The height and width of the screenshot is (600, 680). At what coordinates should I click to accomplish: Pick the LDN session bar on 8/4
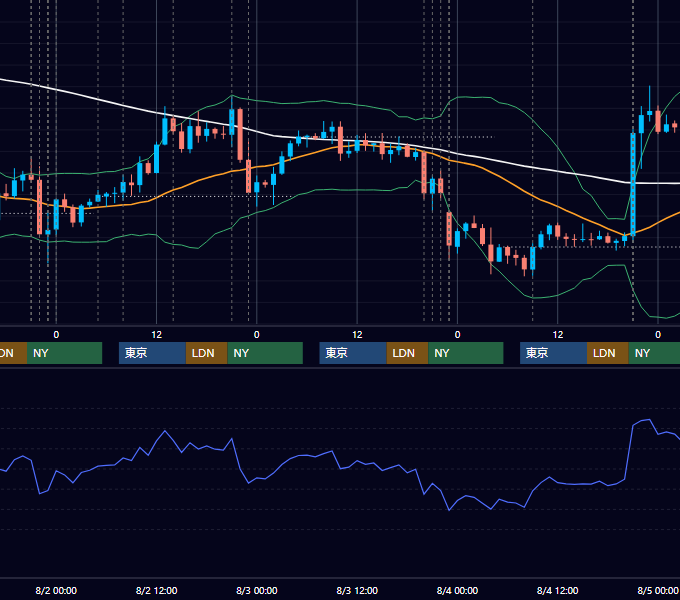608,353
